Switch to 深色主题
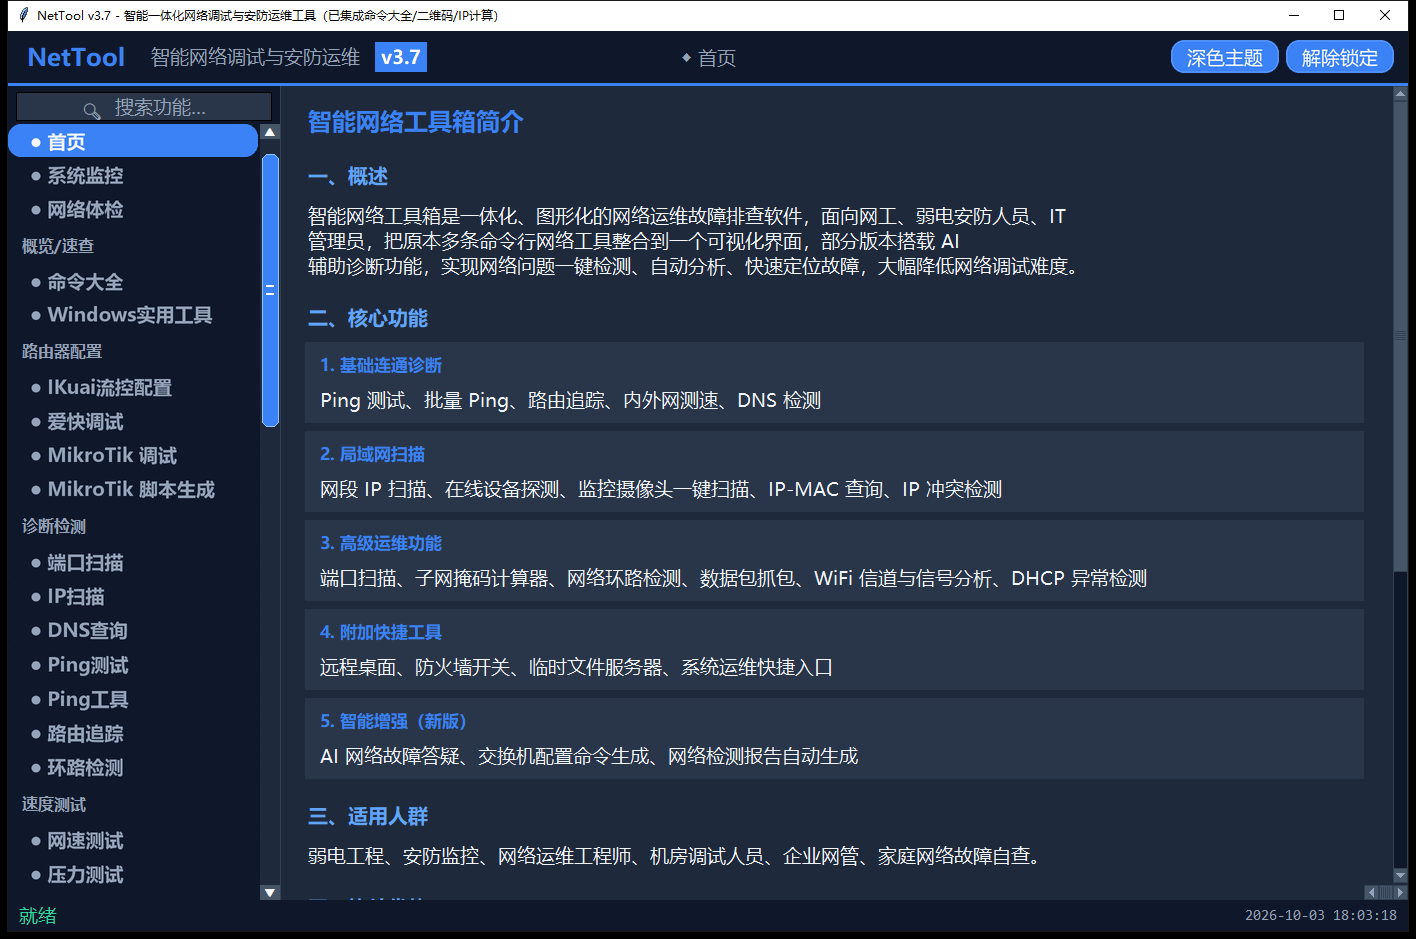This screenshot has width=1416, height=939. tap(1225, 58)
